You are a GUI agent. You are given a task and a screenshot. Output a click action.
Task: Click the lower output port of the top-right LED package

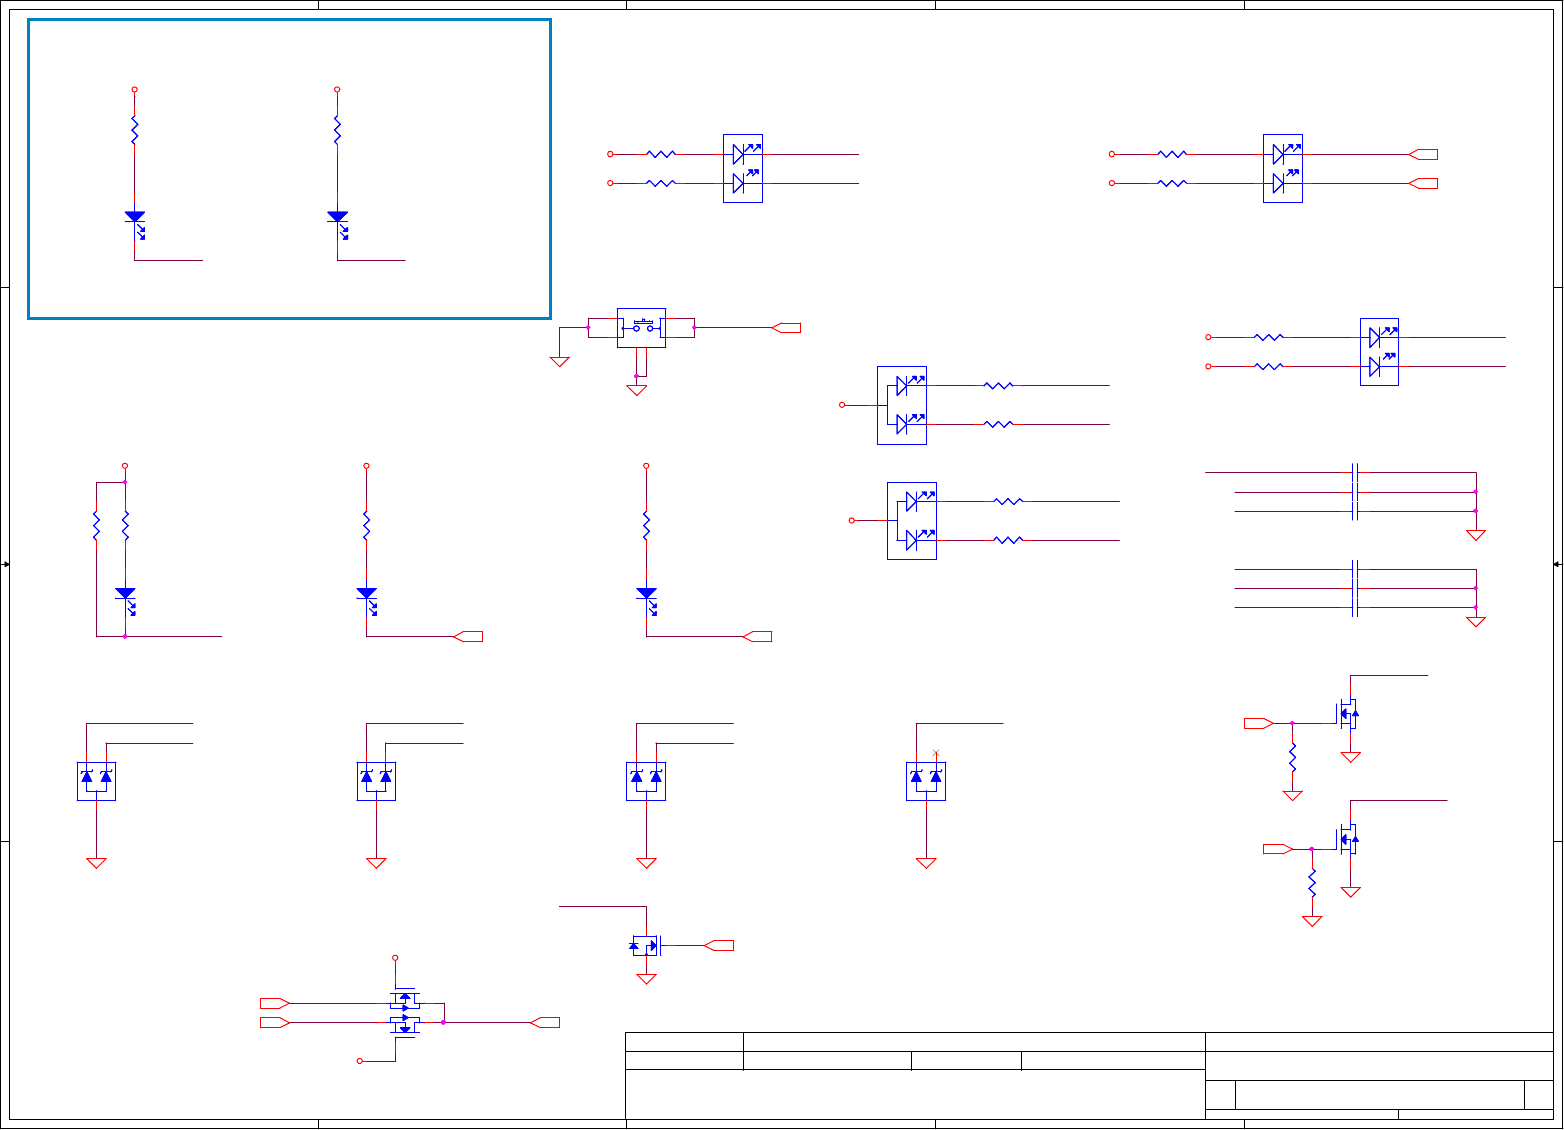click(1423, 183)
